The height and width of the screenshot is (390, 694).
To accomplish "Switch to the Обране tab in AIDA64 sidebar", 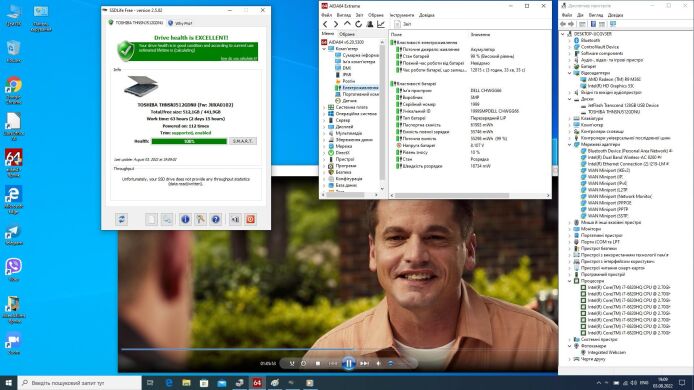I will click(347, 34).
